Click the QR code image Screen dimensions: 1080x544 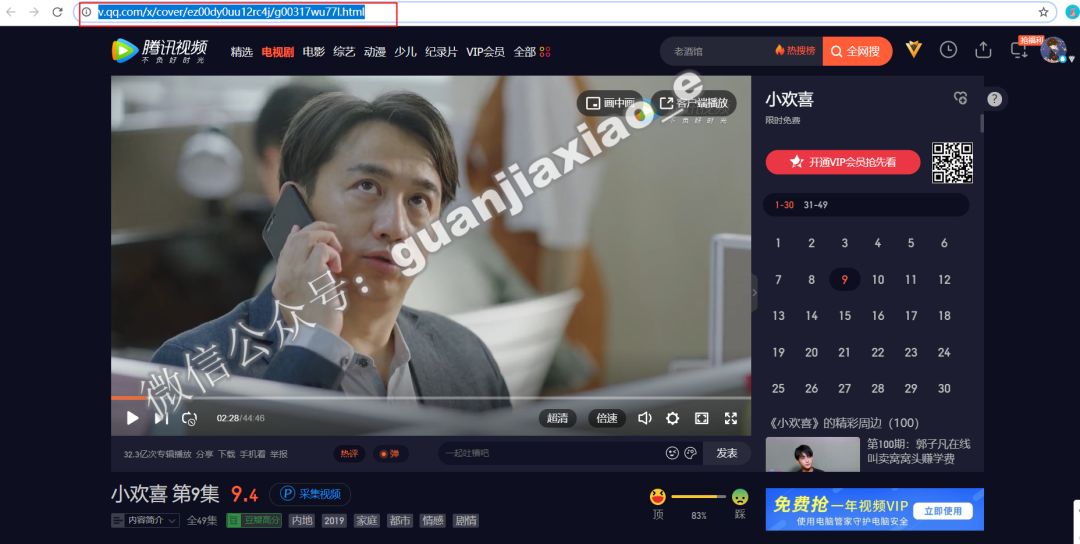[953, 163]
